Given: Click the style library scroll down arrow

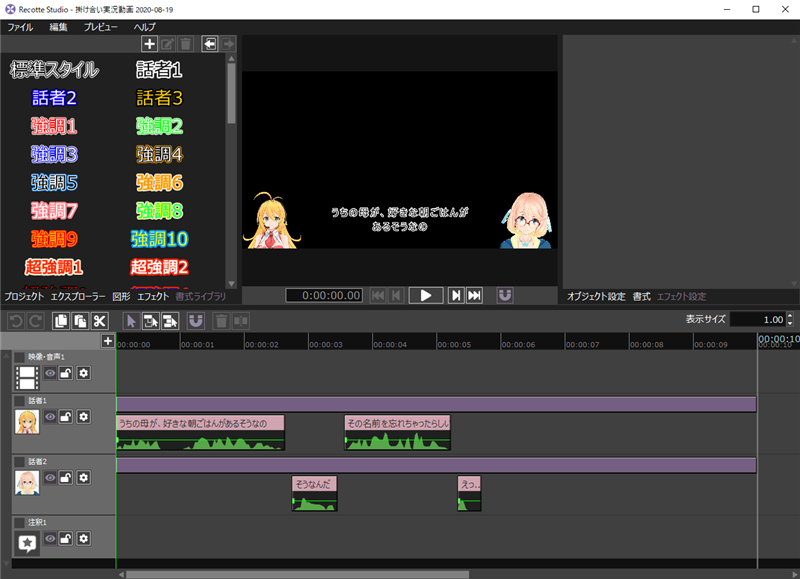Looking at the screenshot, I should [x=231, y=284].
